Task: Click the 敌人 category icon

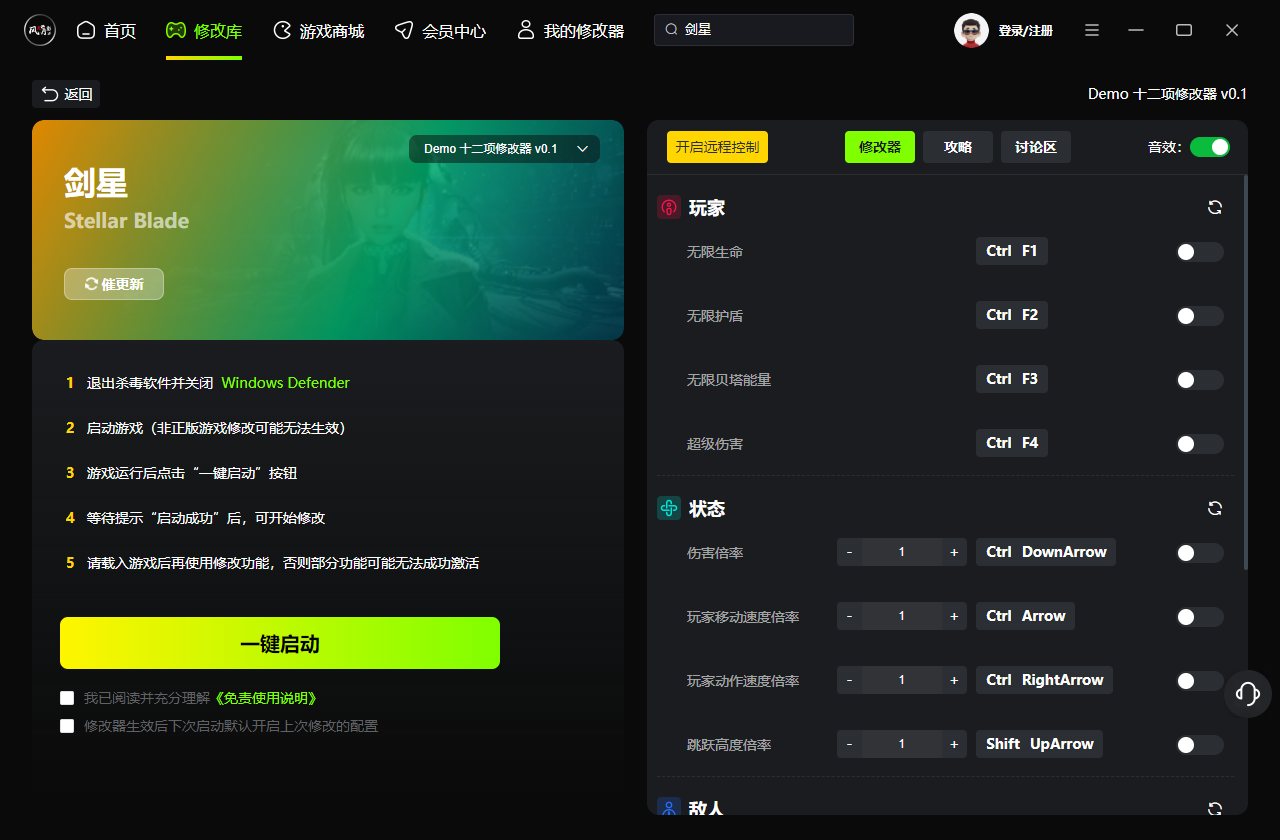Action: (x=669, y=806)
